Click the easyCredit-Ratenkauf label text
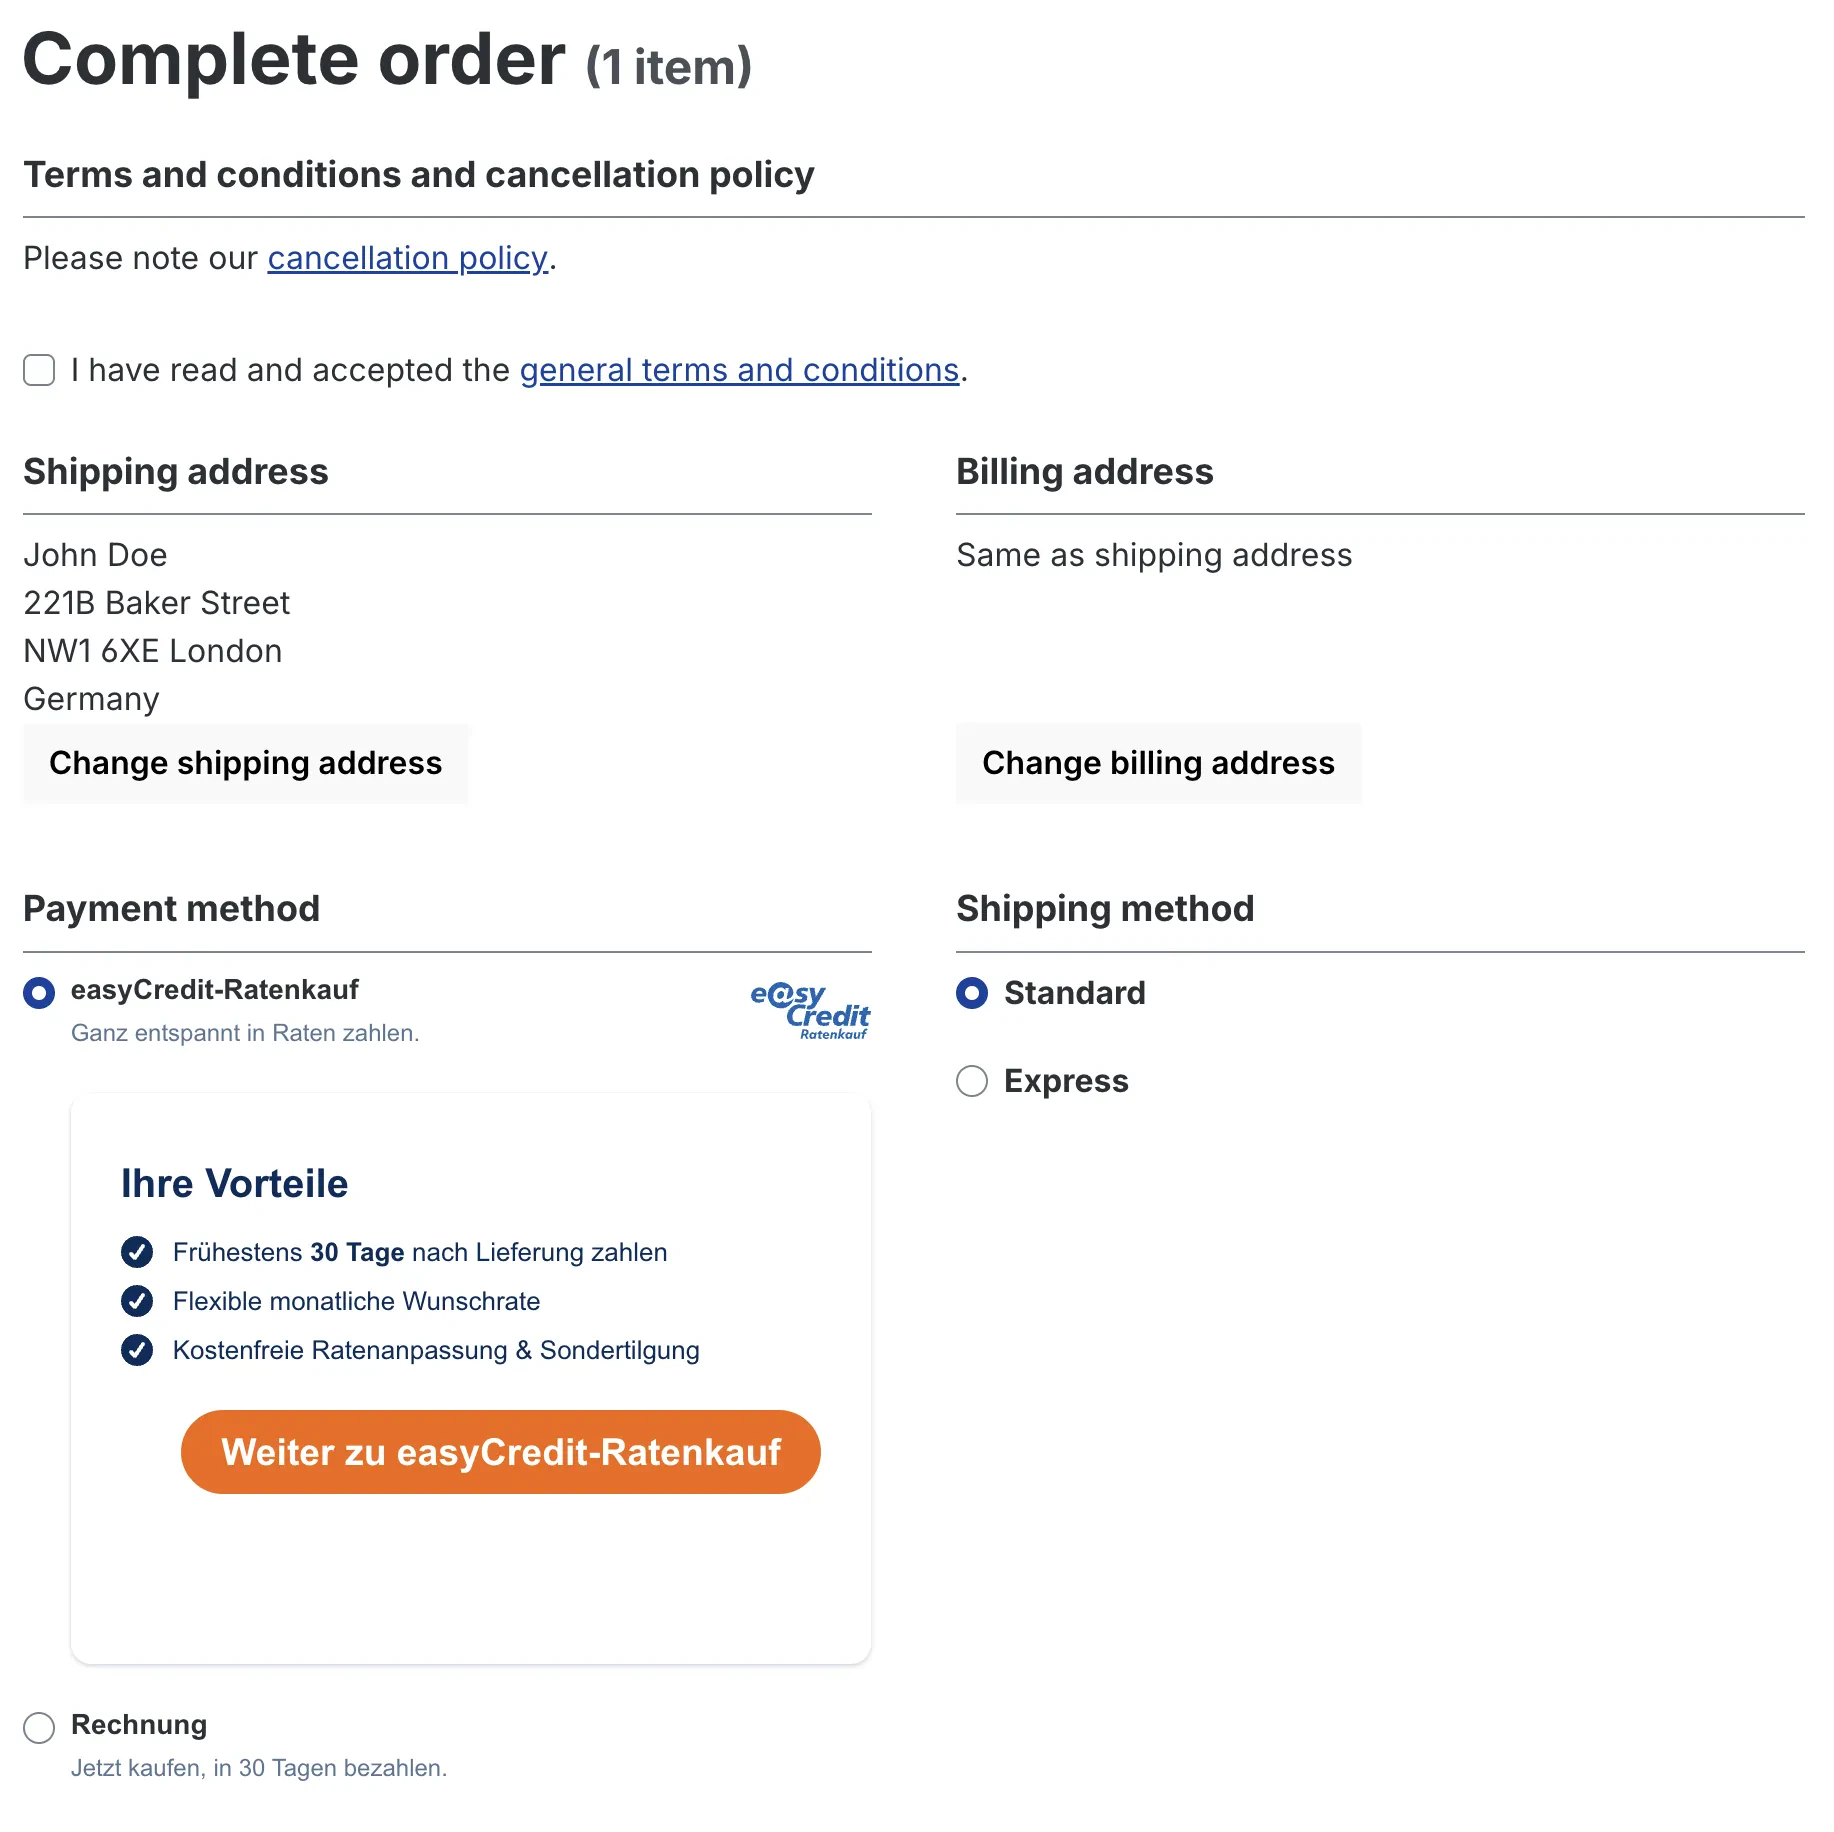The width and height of the screenshot is (1834, 1832). pyautogui.click(x=214, y=990)
